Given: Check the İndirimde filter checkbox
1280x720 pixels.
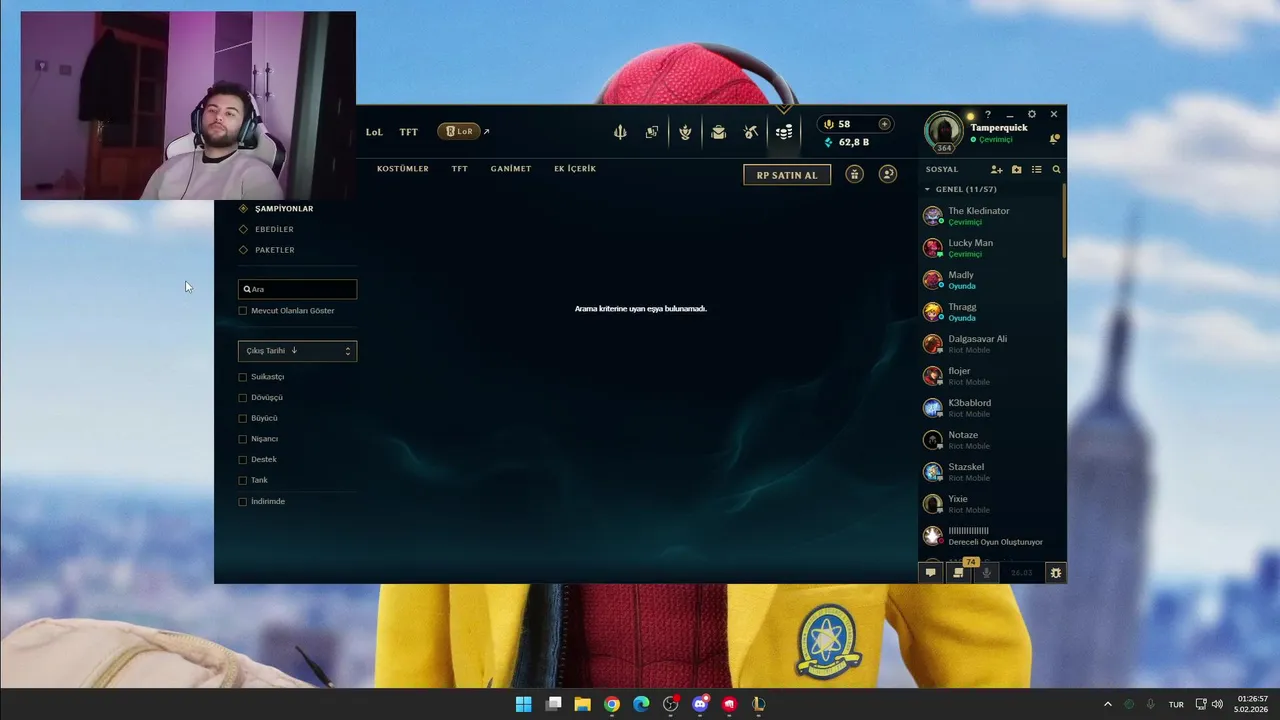Looking at the screenshot, I should pyautogui.click(x=243, y=501).
